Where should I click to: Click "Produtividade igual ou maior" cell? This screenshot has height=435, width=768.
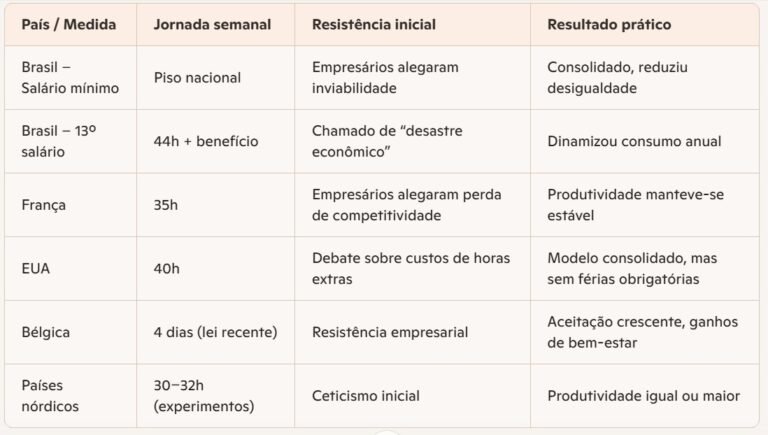click(x=644, y=396)
